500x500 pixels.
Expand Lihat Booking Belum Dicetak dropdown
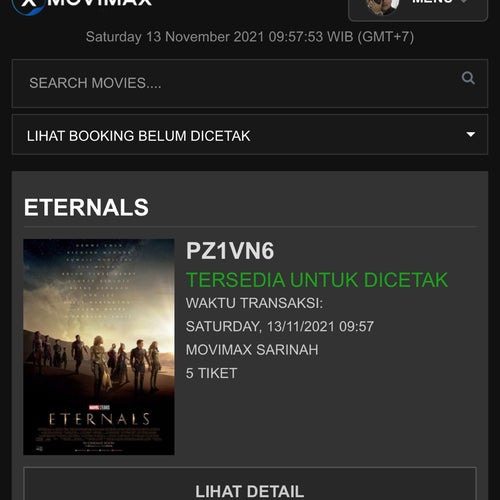tap(250, 135)
